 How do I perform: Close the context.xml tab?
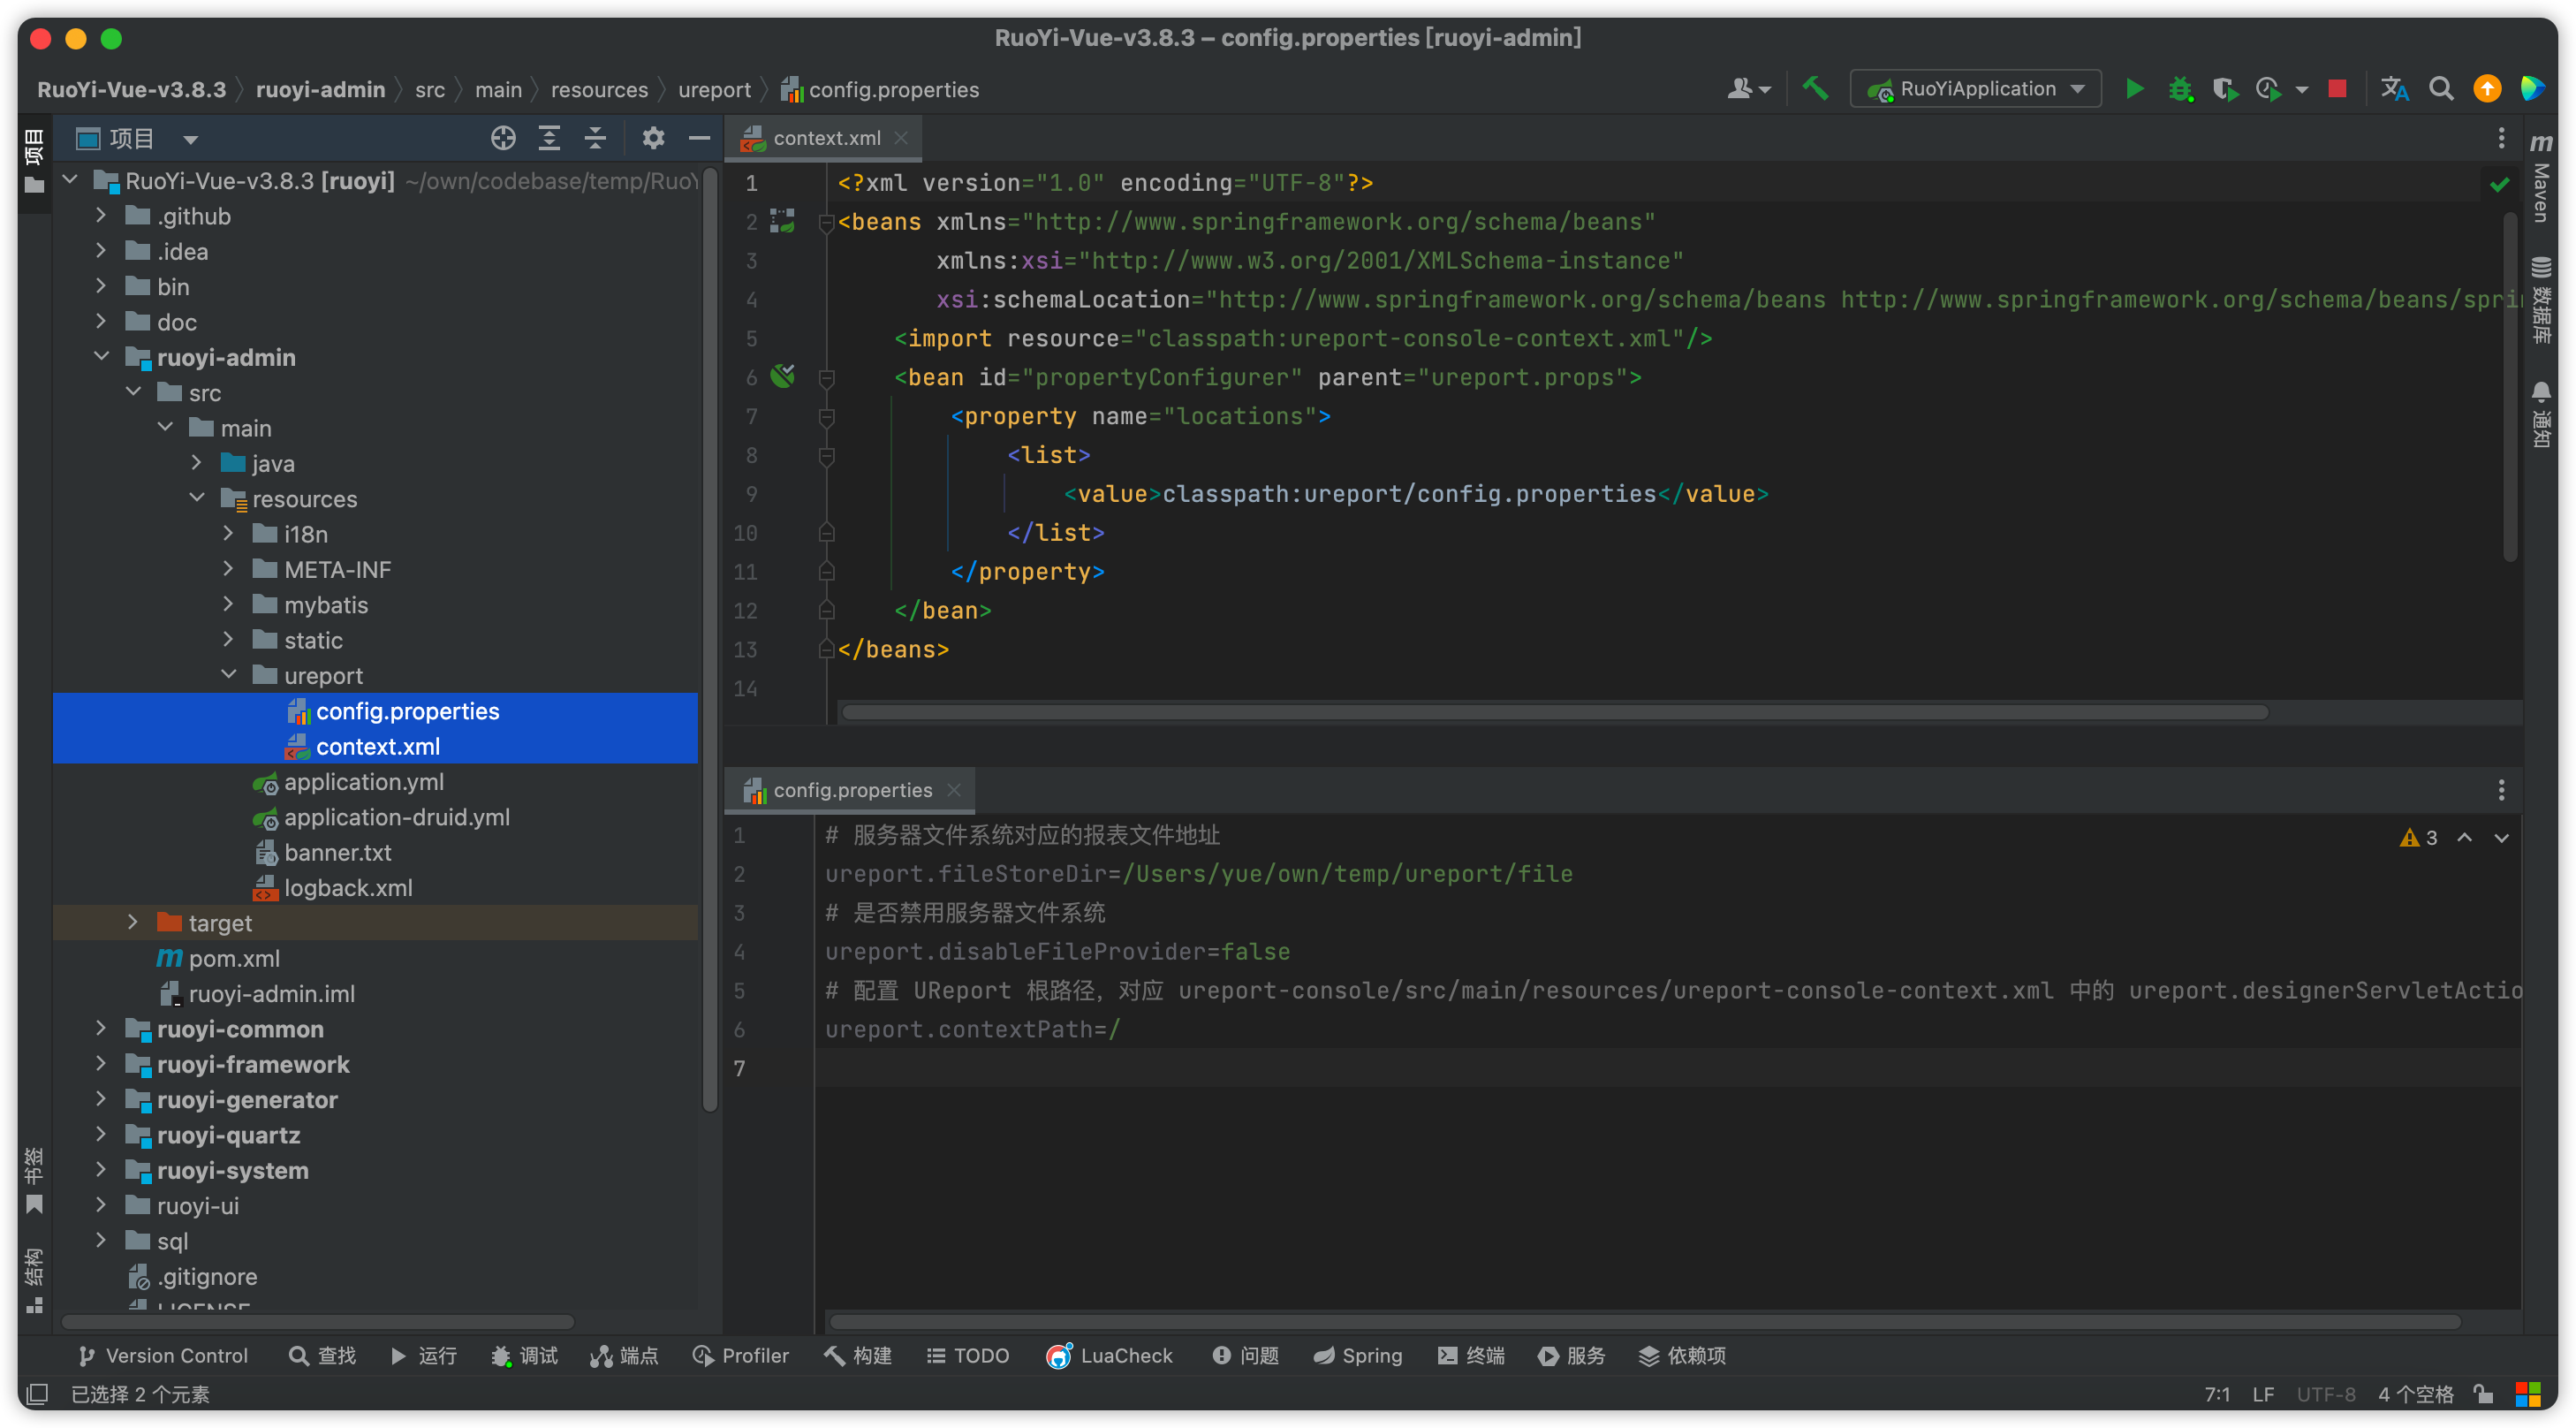901,138
